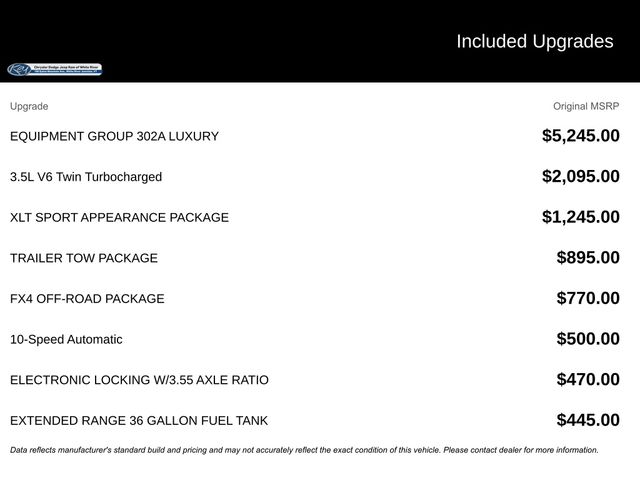Select Electronic Locking W/3.55 Axle Ratio
Image resolution: width=640 pixels, height=480 pixels.
[139, 380]
